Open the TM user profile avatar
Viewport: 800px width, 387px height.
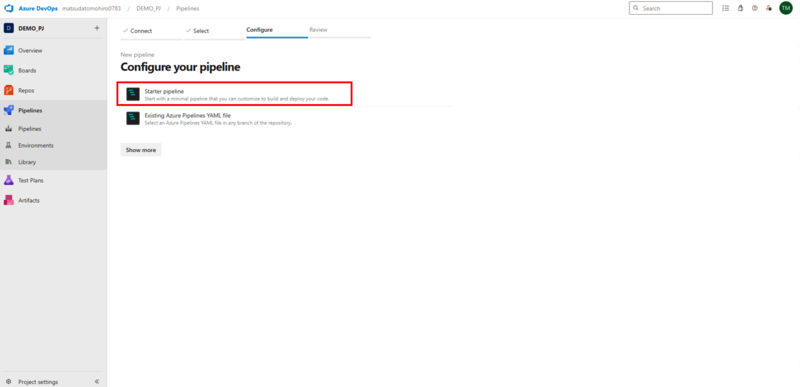click(786, 8)
